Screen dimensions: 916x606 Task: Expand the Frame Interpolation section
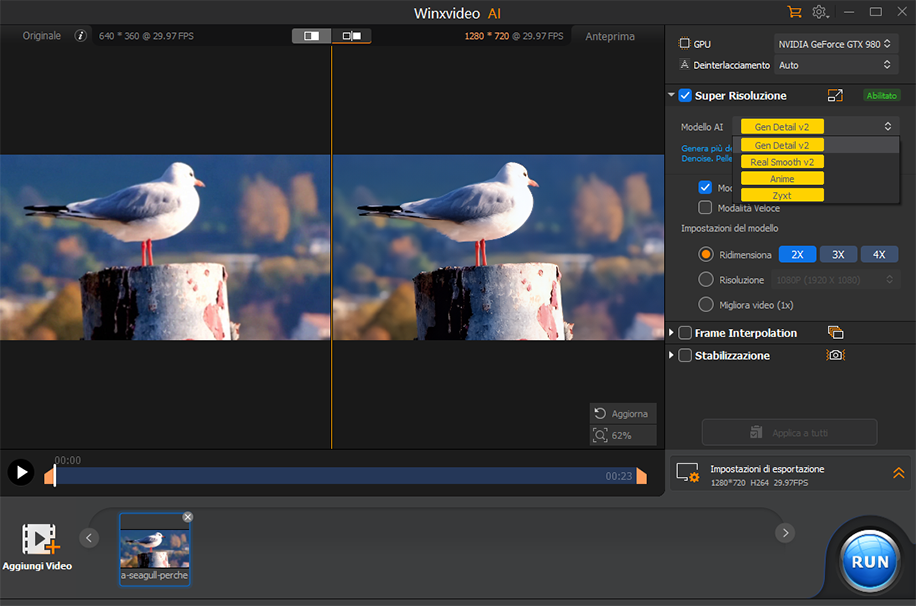(x=671, y=333)
